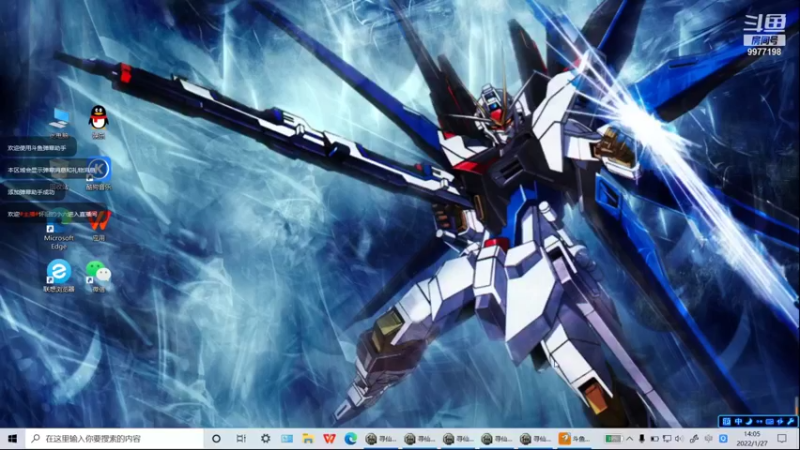Image resolution: width=800 pixels, height=450 pixels.
Task: Open Cortana circle button on taskbar
Action: 216,439
